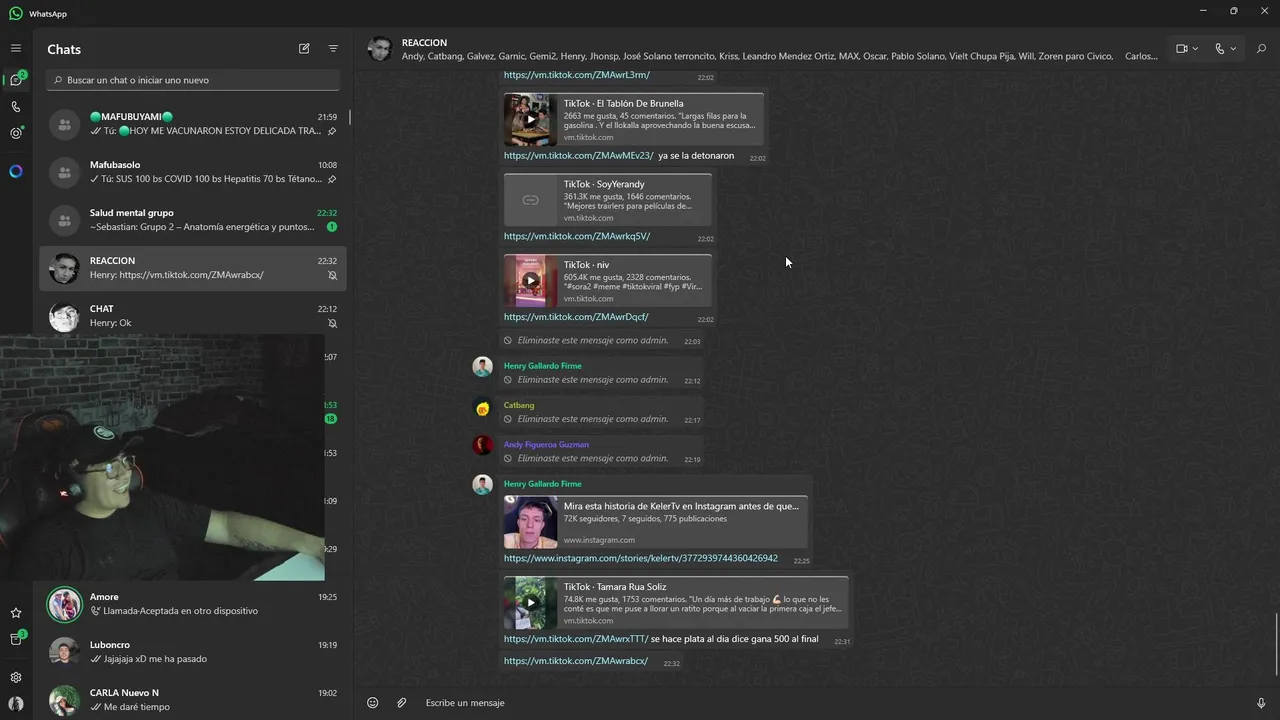Viewport: 1280px width, 720px height.
Task: Open link vm.tiktok.com/ZMAwrabcx/ in conversation
Action: click(576, 661)
